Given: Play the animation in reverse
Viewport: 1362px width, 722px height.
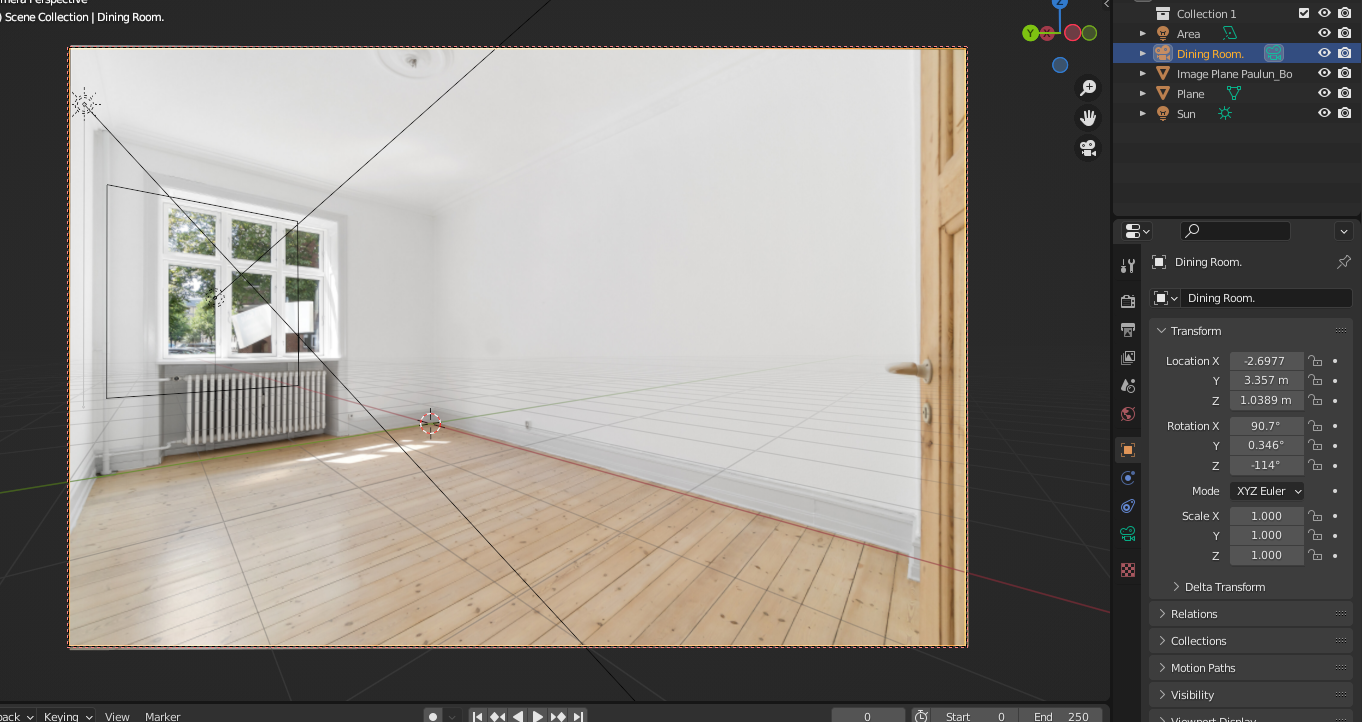Looking at the screenshot, I should pyautogui.click(x=517, y=716).
